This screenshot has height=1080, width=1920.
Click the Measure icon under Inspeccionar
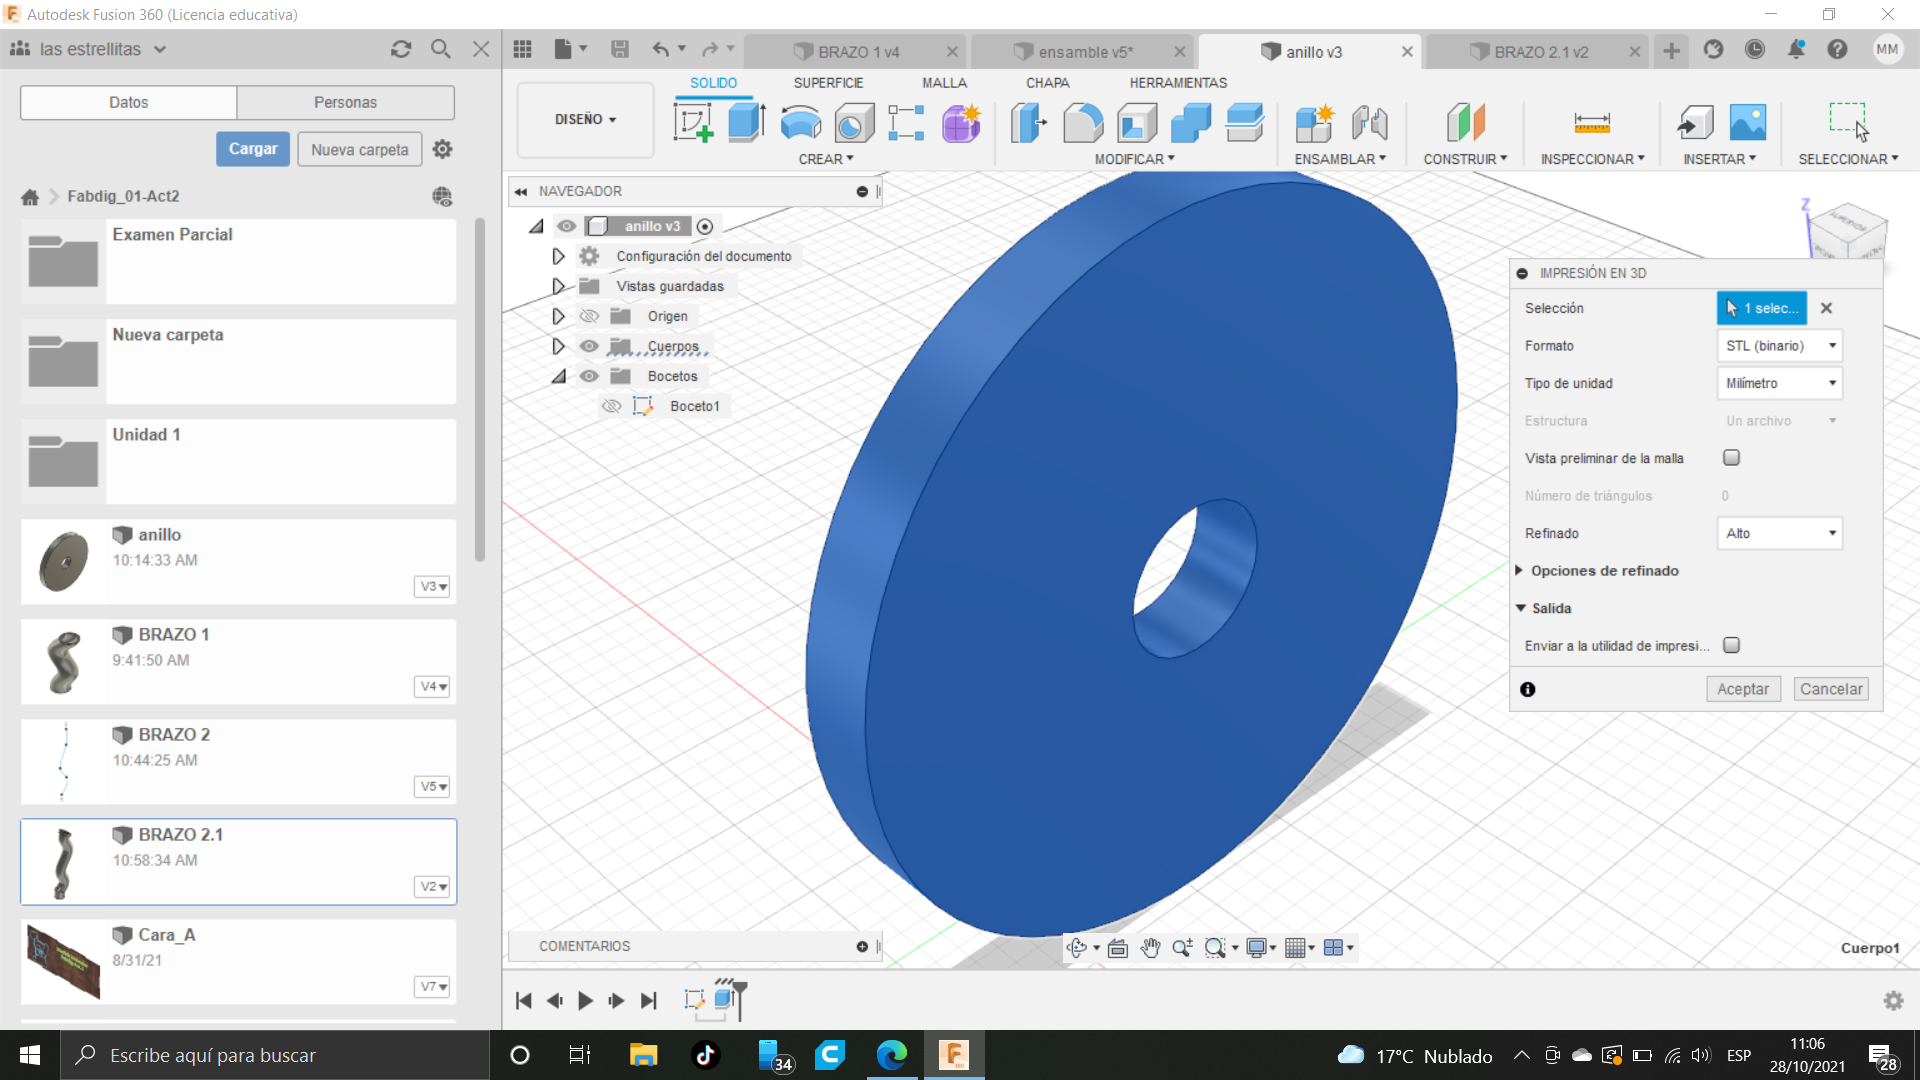pyautogui.click(x=1591, y=123)
